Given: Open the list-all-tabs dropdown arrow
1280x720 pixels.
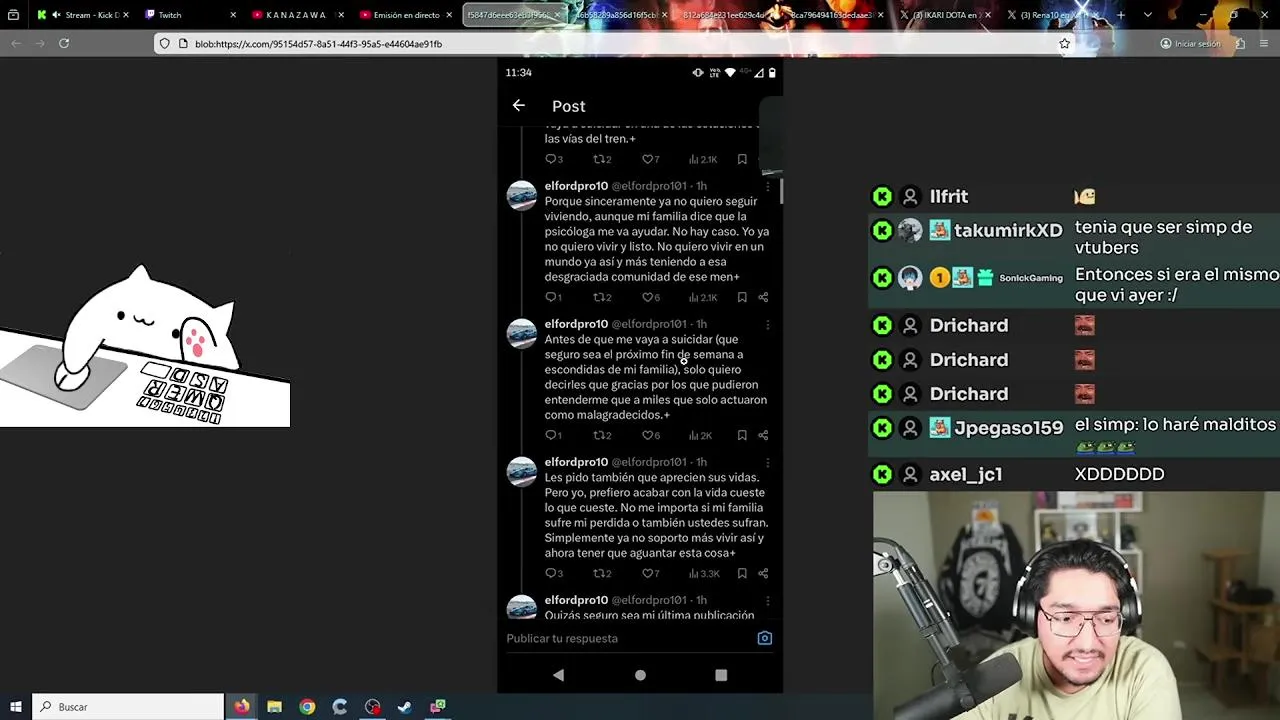Looking at the screenshot, I should [1147, 15].
